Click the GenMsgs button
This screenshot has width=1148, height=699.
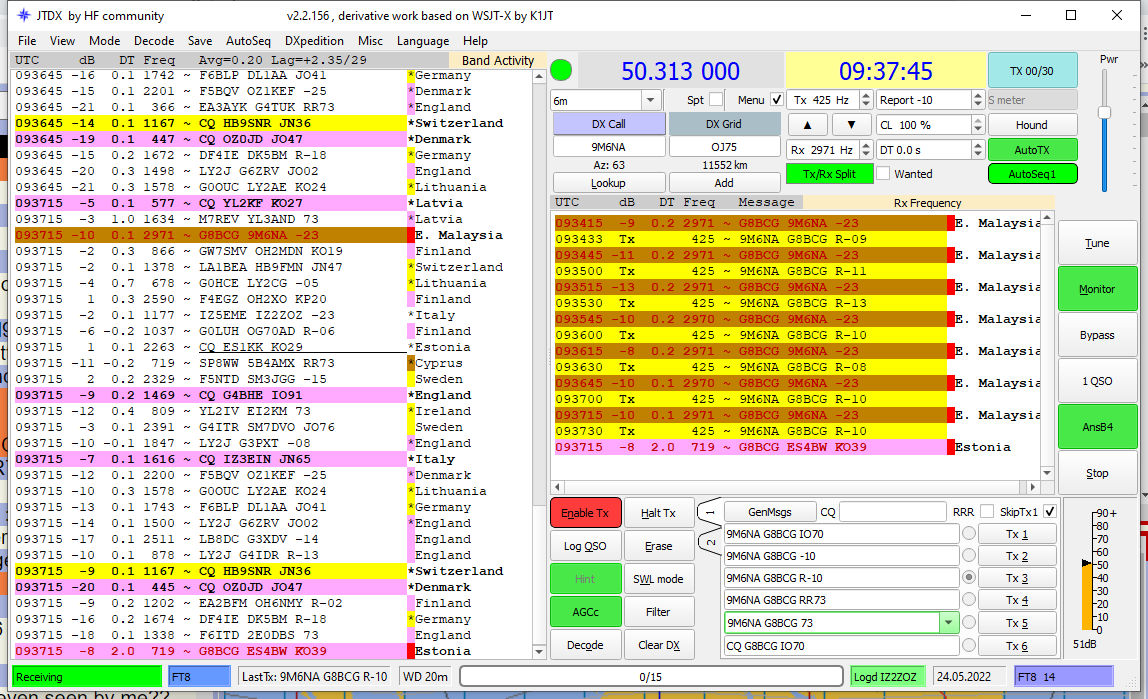(769, 512)
